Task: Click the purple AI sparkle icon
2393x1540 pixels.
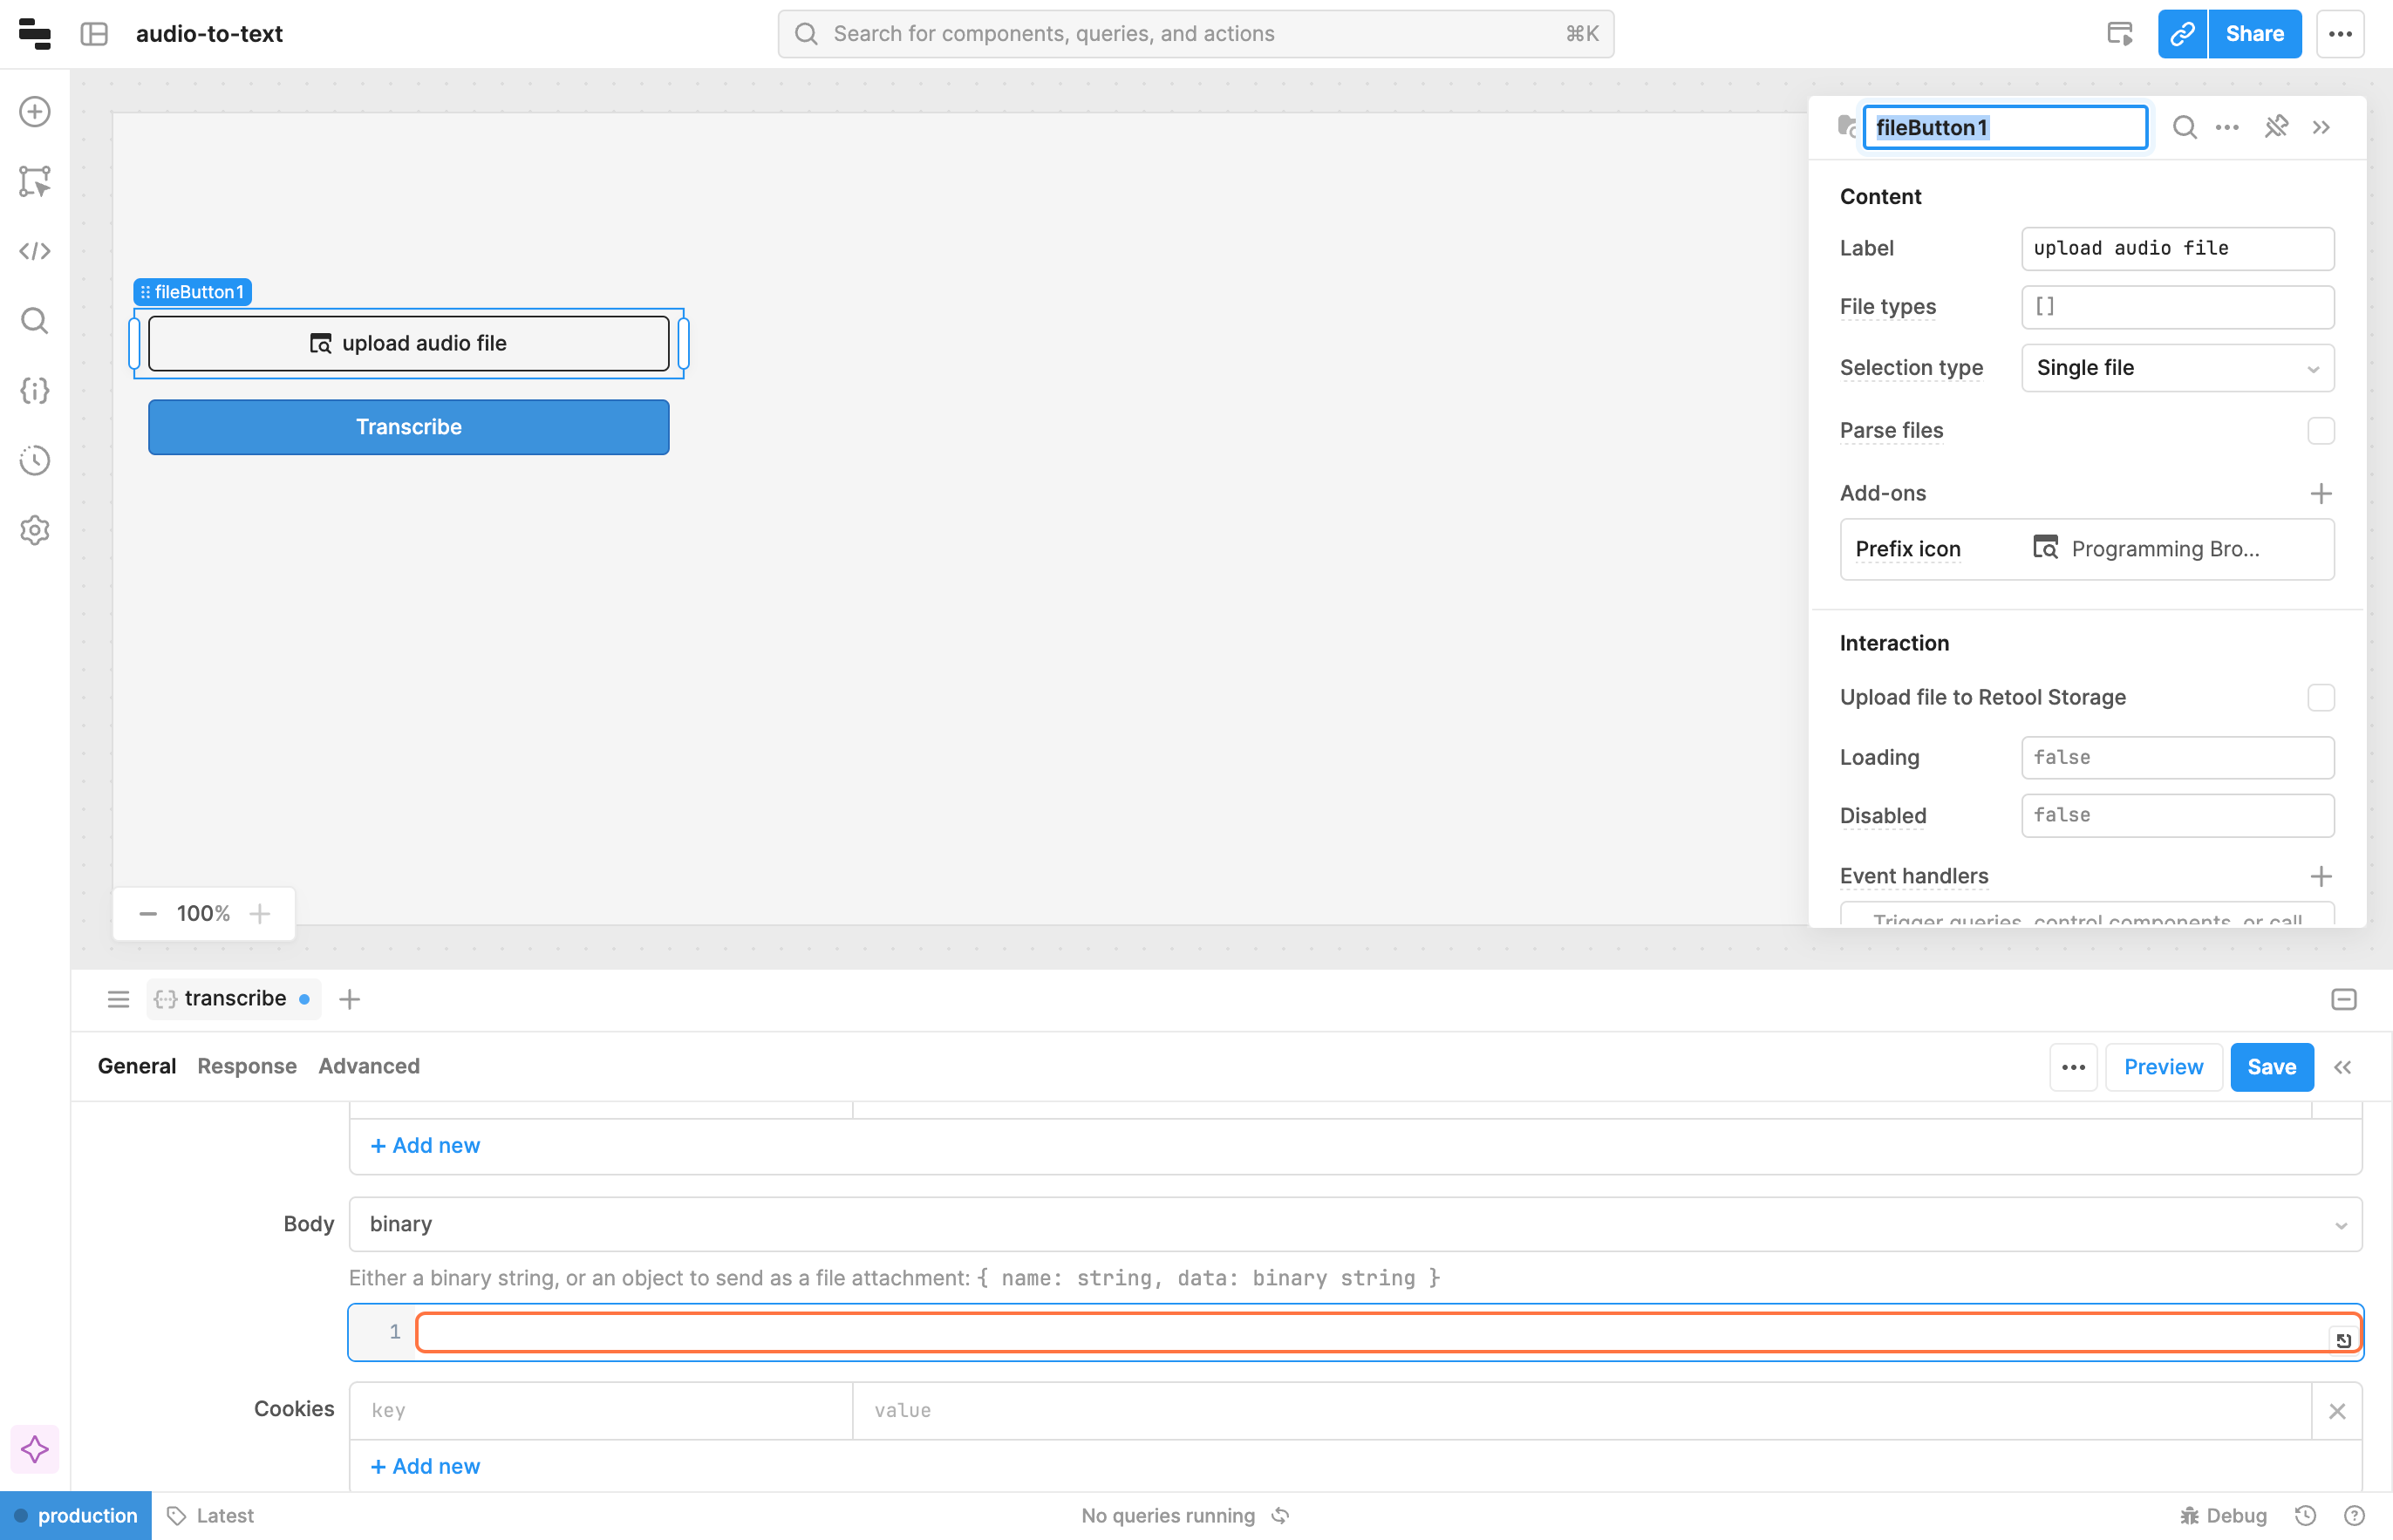Action: (35, 1449)
